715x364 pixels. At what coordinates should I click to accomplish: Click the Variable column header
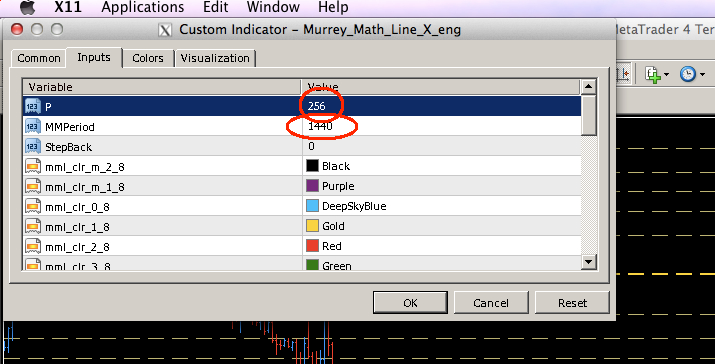coord(162,87)
